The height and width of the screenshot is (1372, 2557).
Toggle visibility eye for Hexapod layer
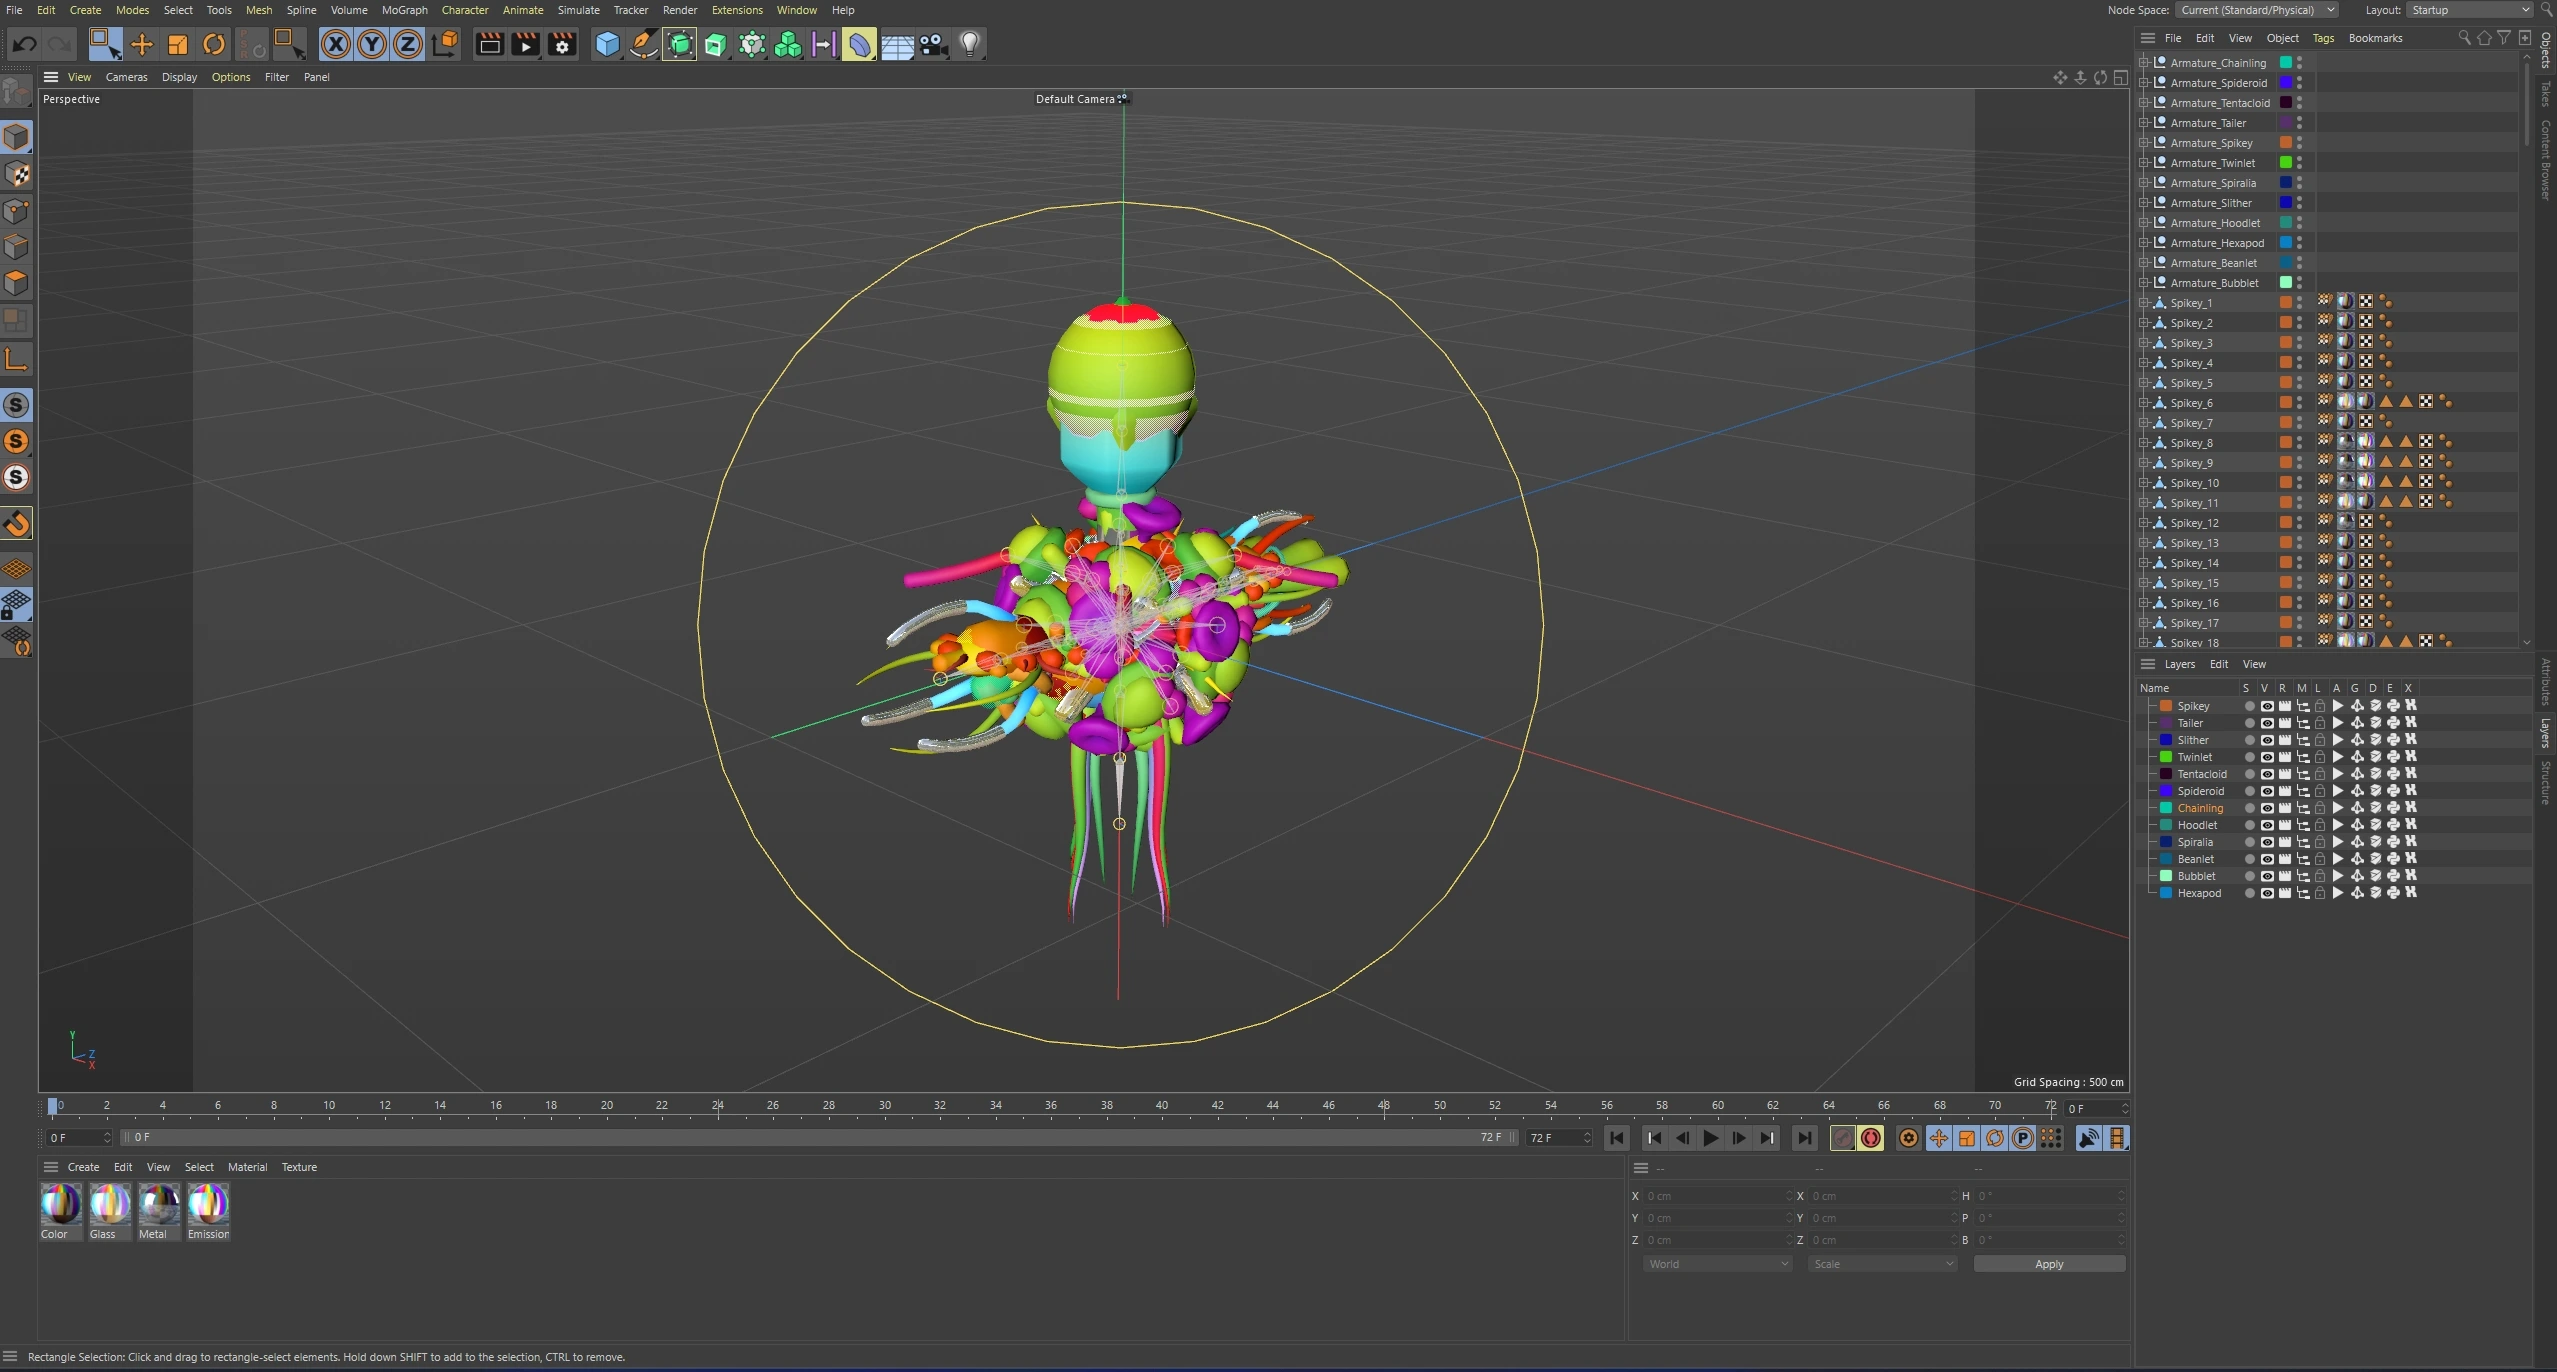2267,893
